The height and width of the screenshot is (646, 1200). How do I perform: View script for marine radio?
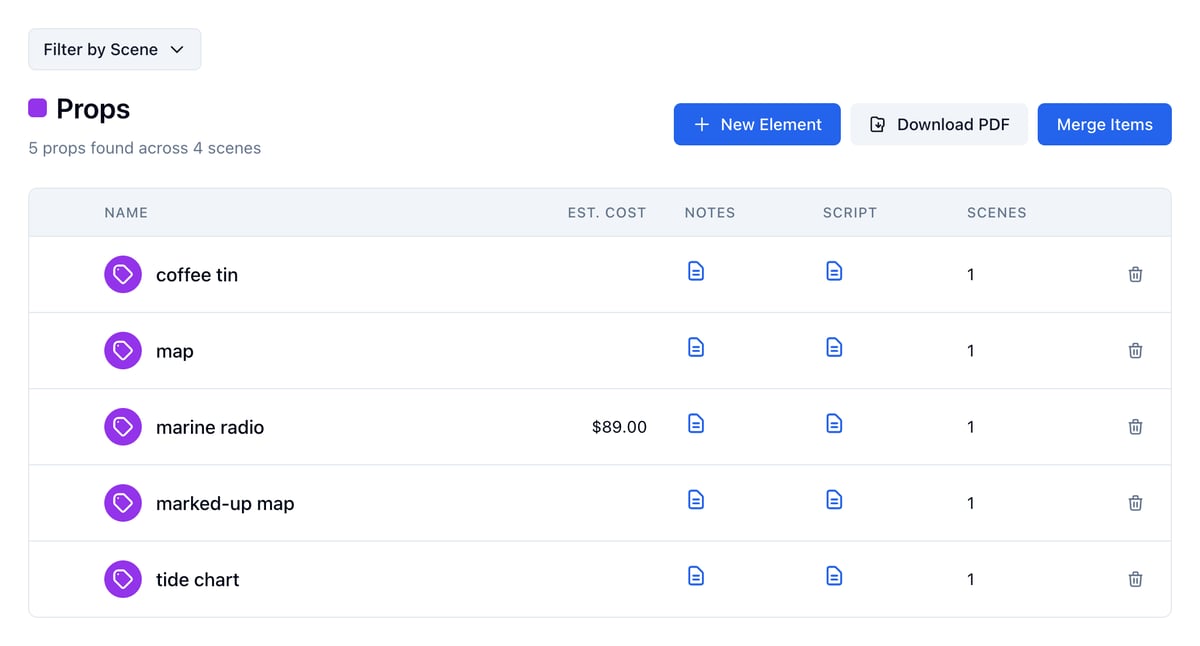click(834, 424)
